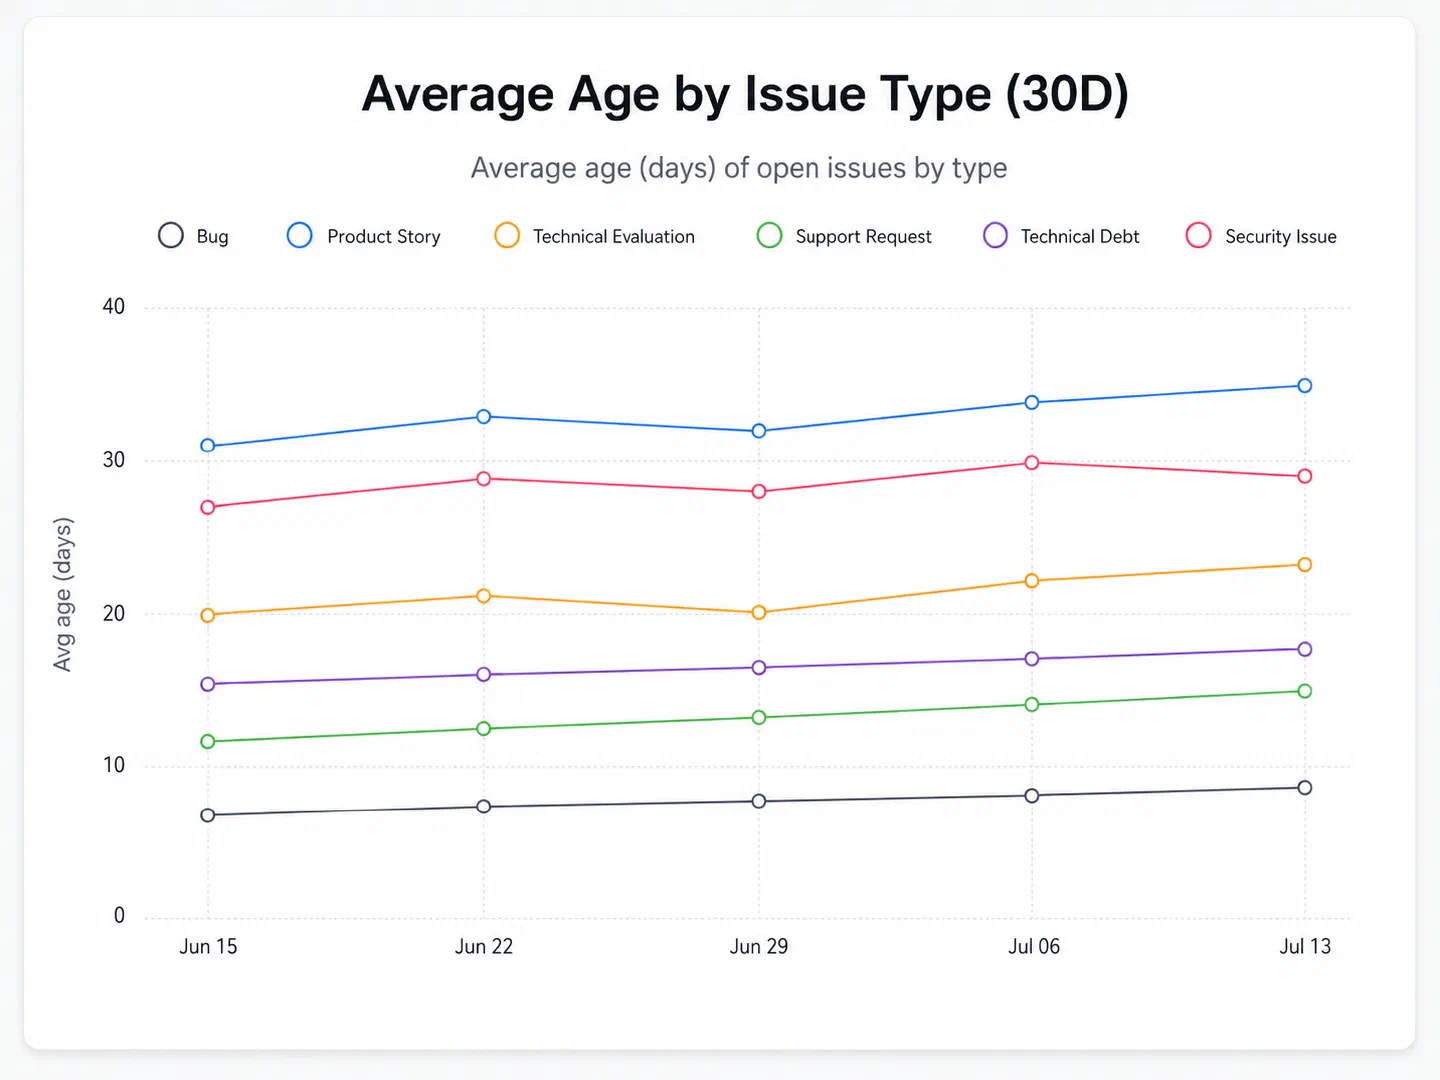Click the 'Jun 22' x-axis label

[484, 946]
